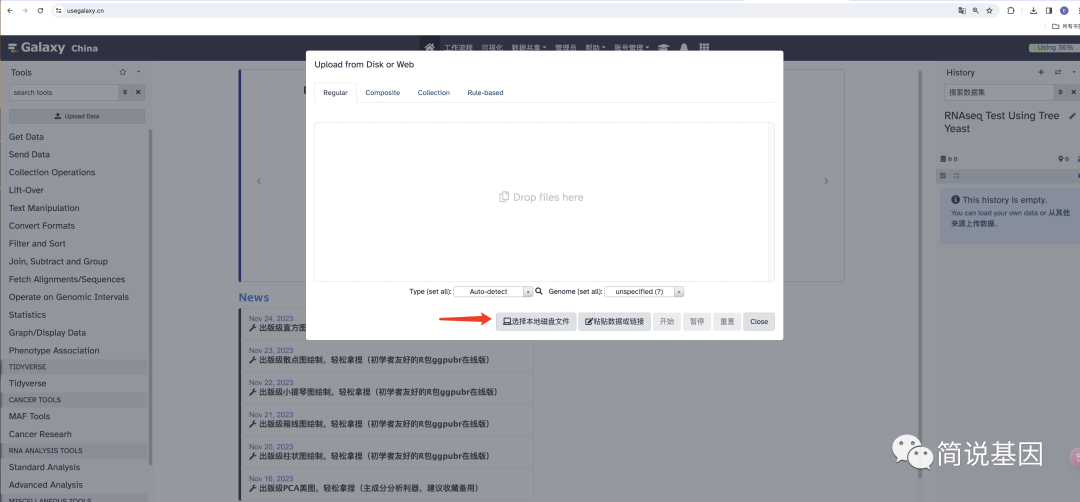Click the collapse-all datasets icon in history

(x=956, y=176)
